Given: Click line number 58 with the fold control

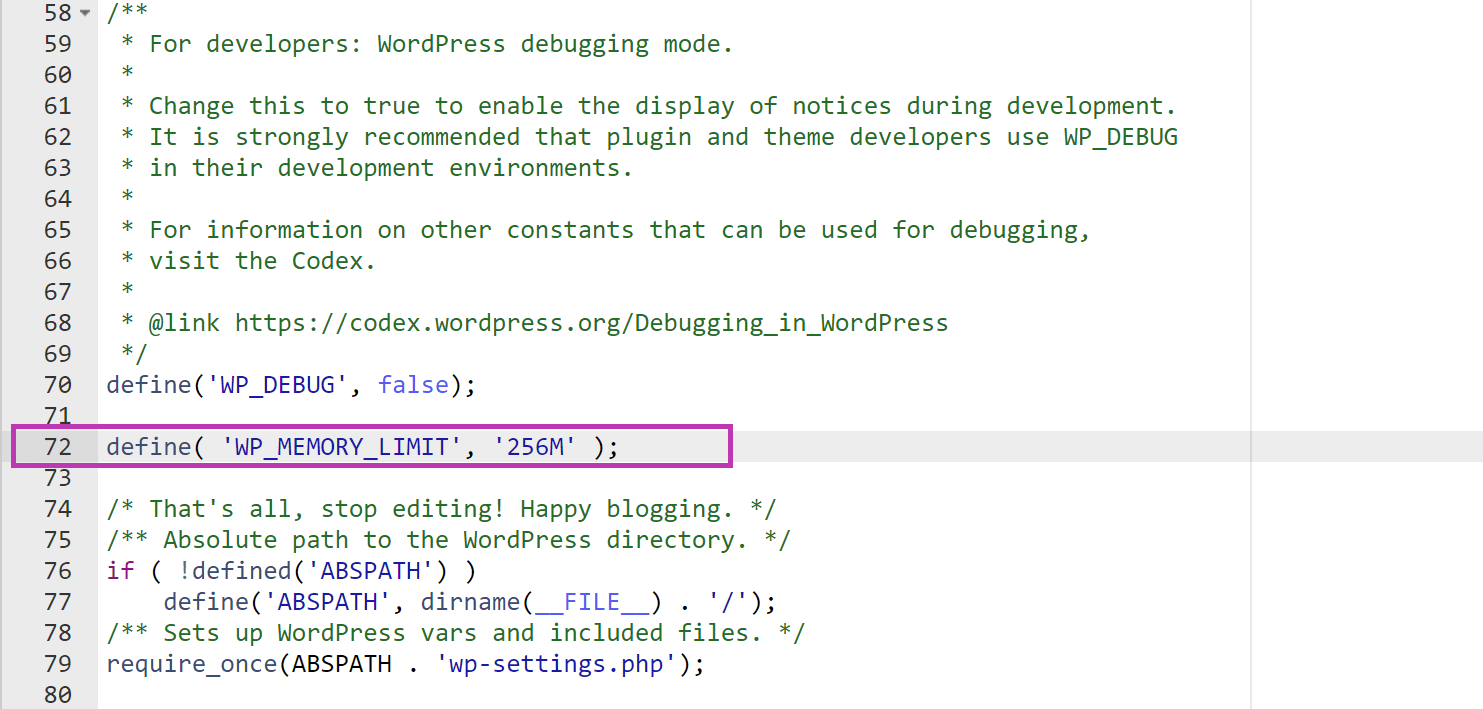Looking at the screenshot, I should tap(58, 13).
